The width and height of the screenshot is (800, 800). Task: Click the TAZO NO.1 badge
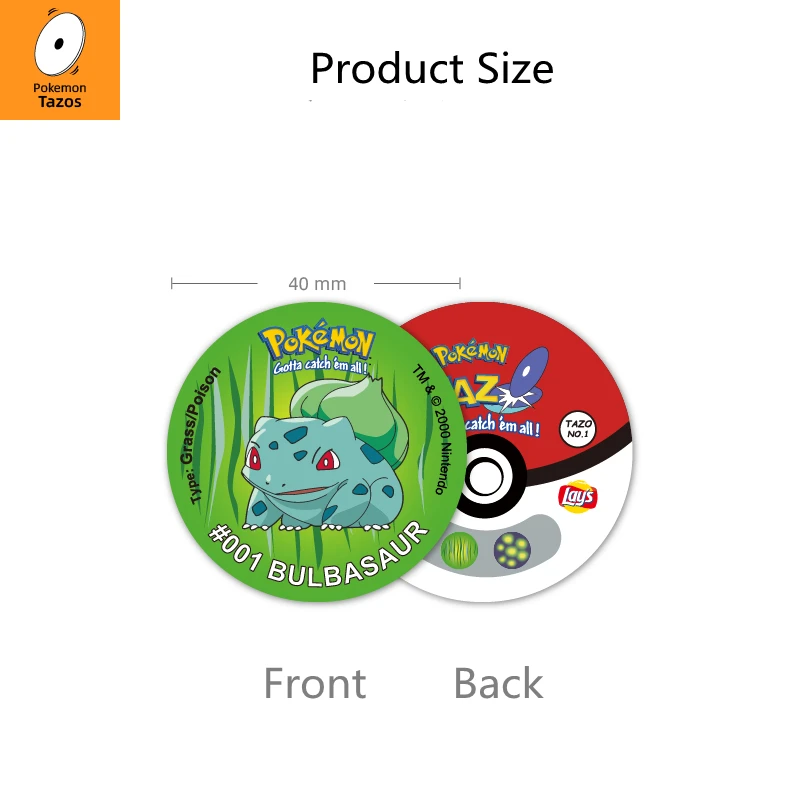(x=578, y=429)
